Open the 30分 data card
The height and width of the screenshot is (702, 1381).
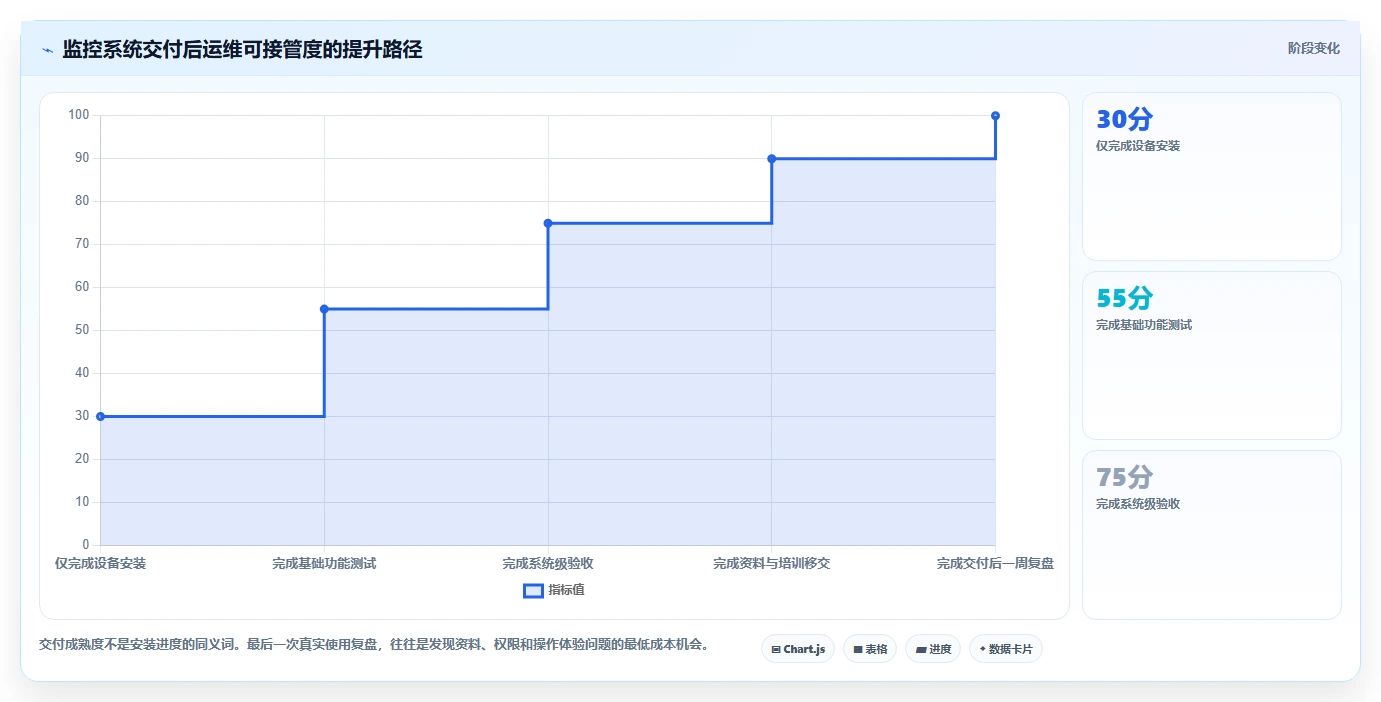(x=1211, y=177)
